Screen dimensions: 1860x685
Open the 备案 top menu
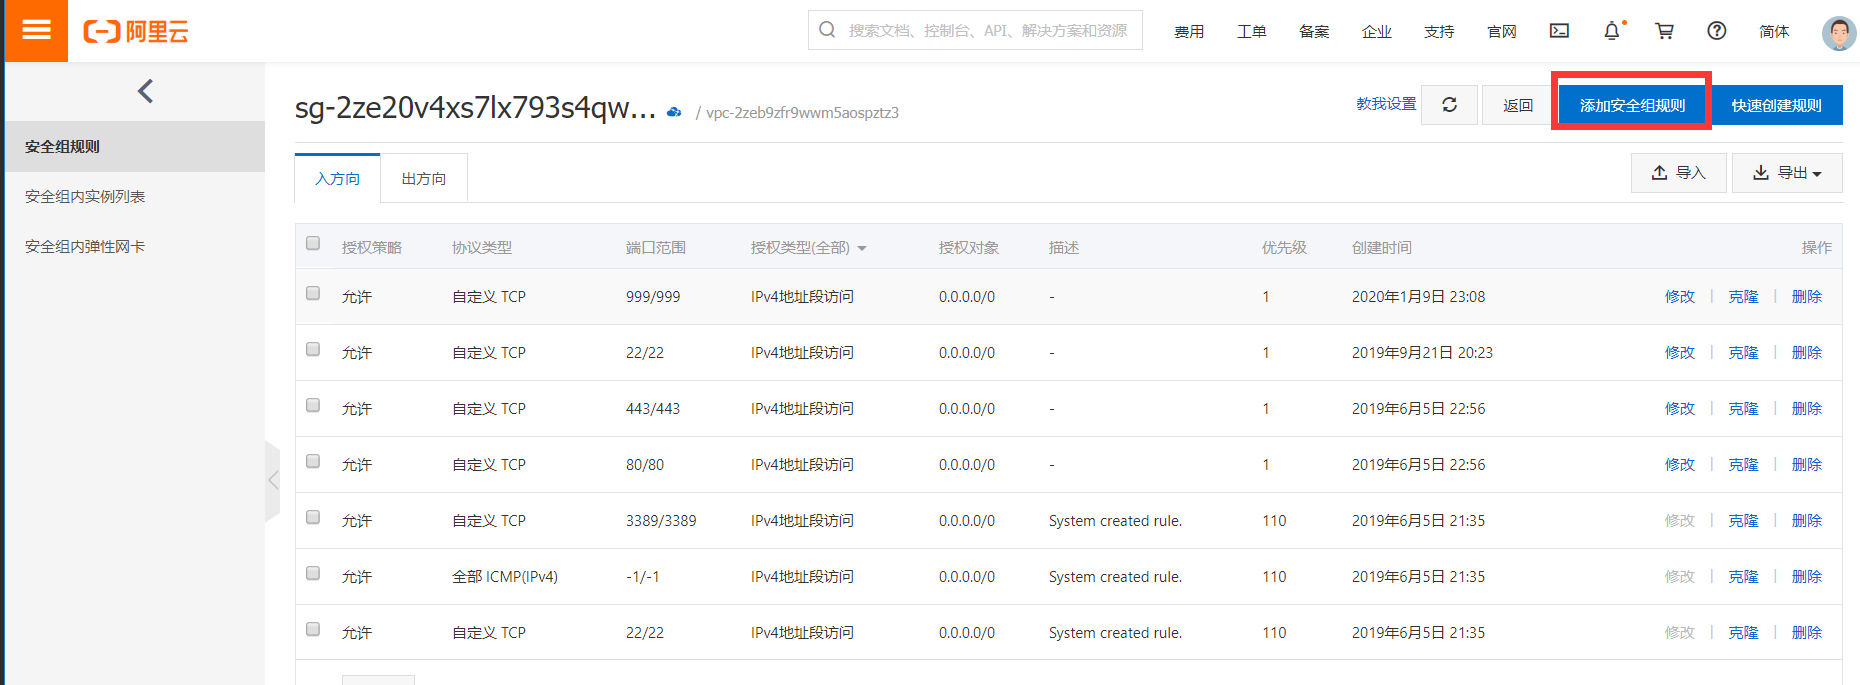tap(1314, 32)
